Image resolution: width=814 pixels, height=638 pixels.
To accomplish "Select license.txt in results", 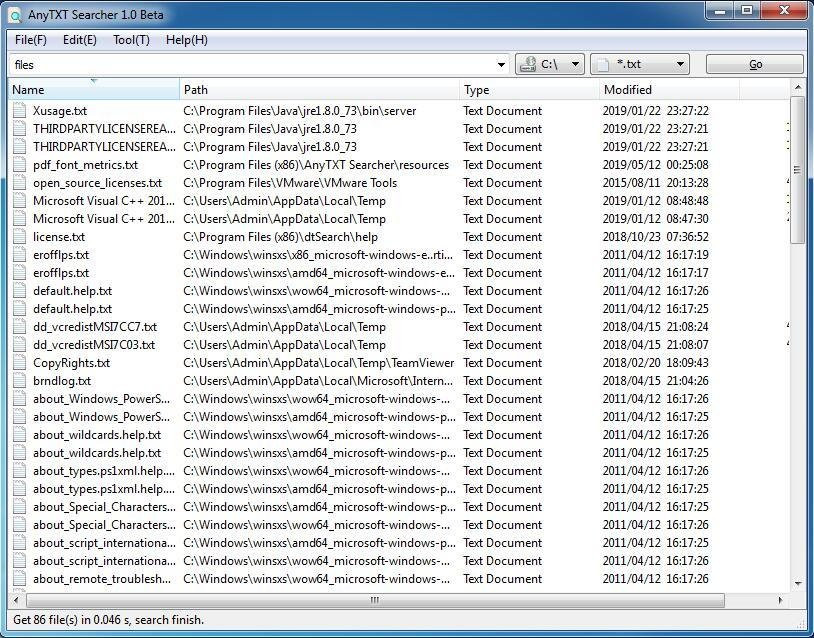I will [59, 237].
